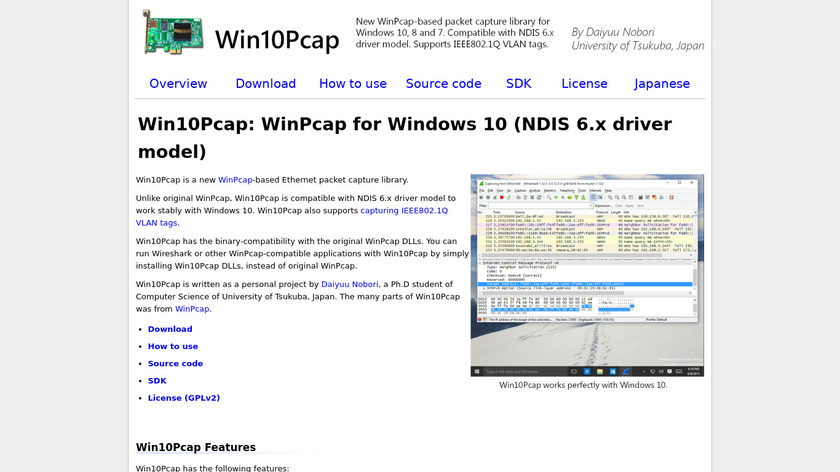Open the bold SDK bullet link
This screenshot has height=472, width=840.
(157, 380)
